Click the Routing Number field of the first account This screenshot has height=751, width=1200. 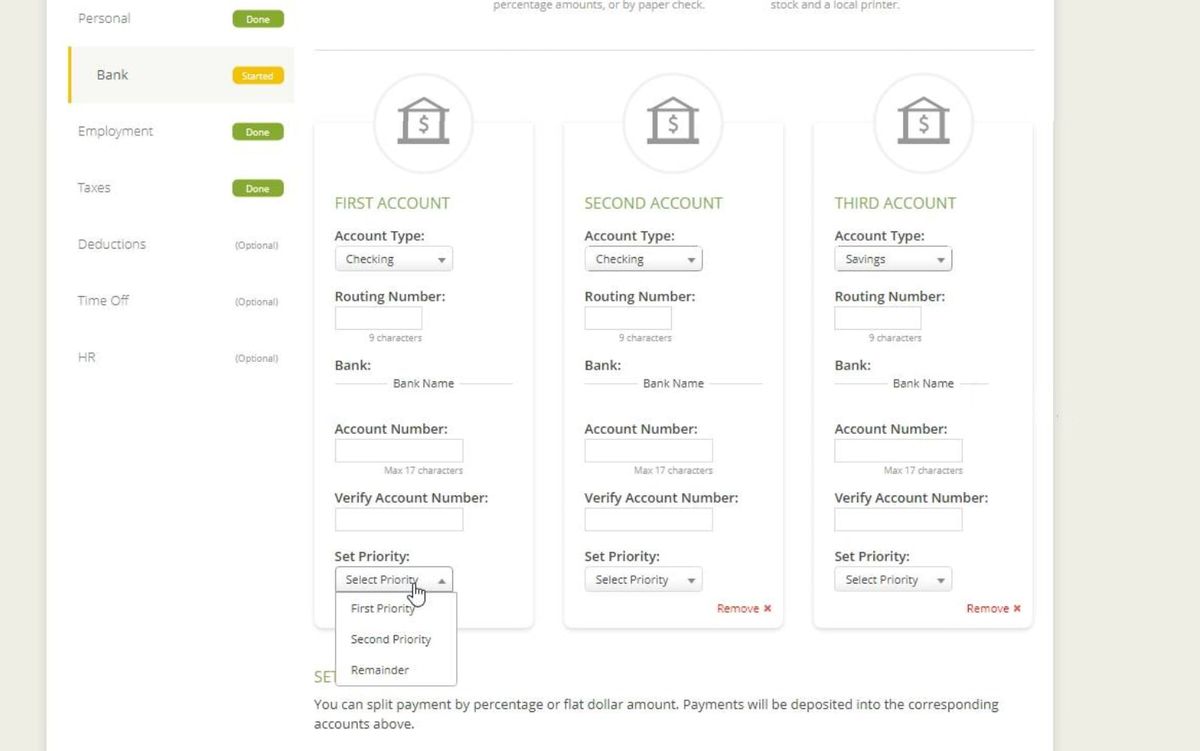coord(379,318)
